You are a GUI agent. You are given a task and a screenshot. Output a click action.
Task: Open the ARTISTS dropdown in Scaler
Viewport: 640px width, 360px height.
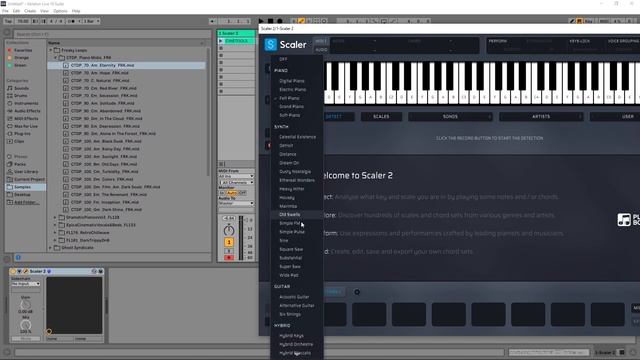[x=541, y=117]
